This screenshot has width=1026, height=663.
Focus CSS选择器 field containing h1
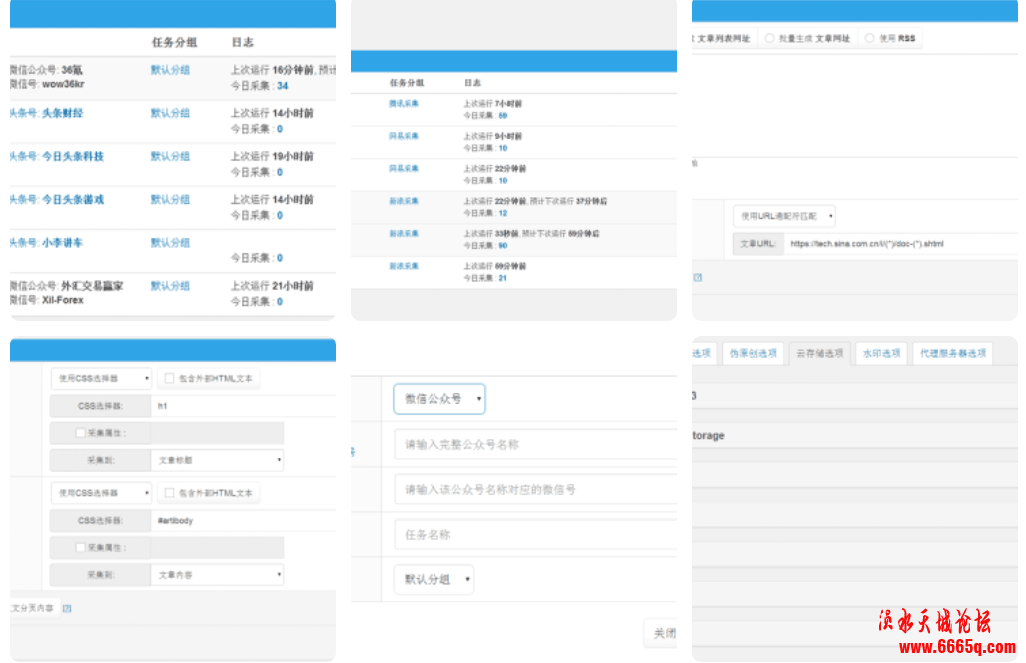(243, 406)
